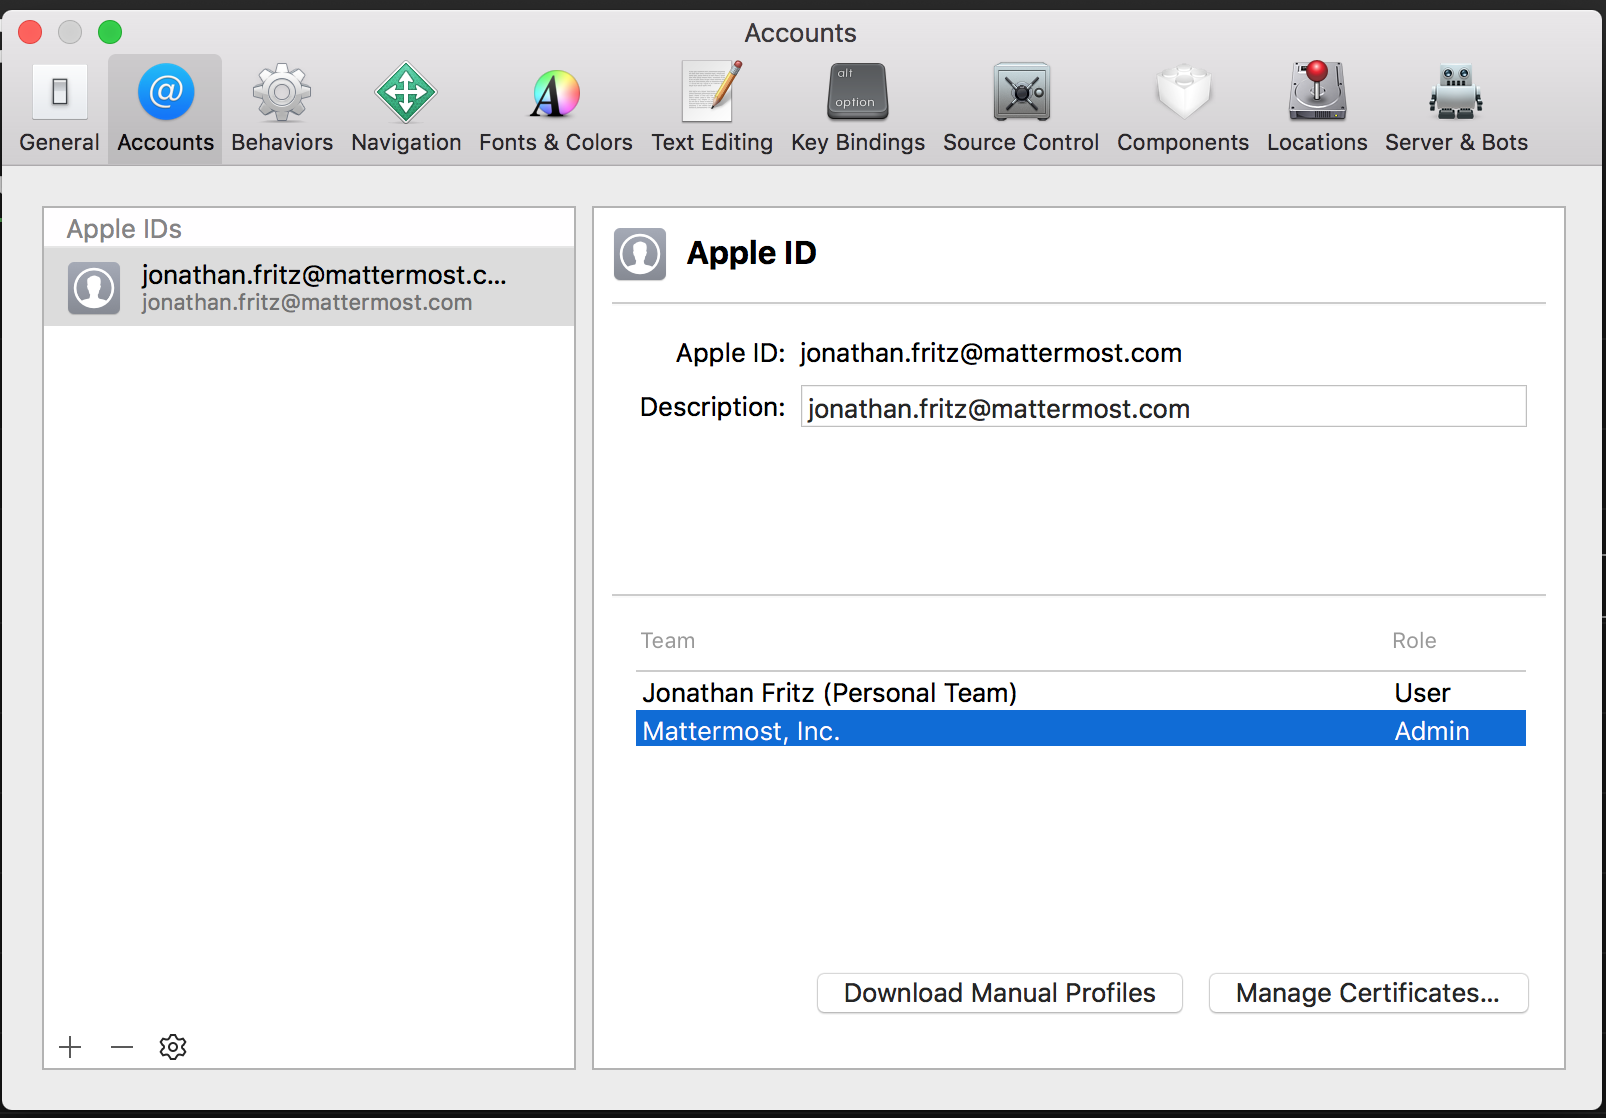
Task: Open Key Bindings preferences
Action: coord(857,108)
